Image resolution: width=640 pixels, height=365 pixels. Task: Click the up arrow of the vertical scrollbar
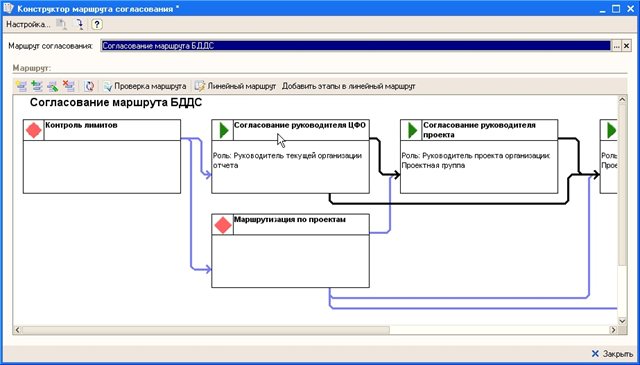point(622,100)
